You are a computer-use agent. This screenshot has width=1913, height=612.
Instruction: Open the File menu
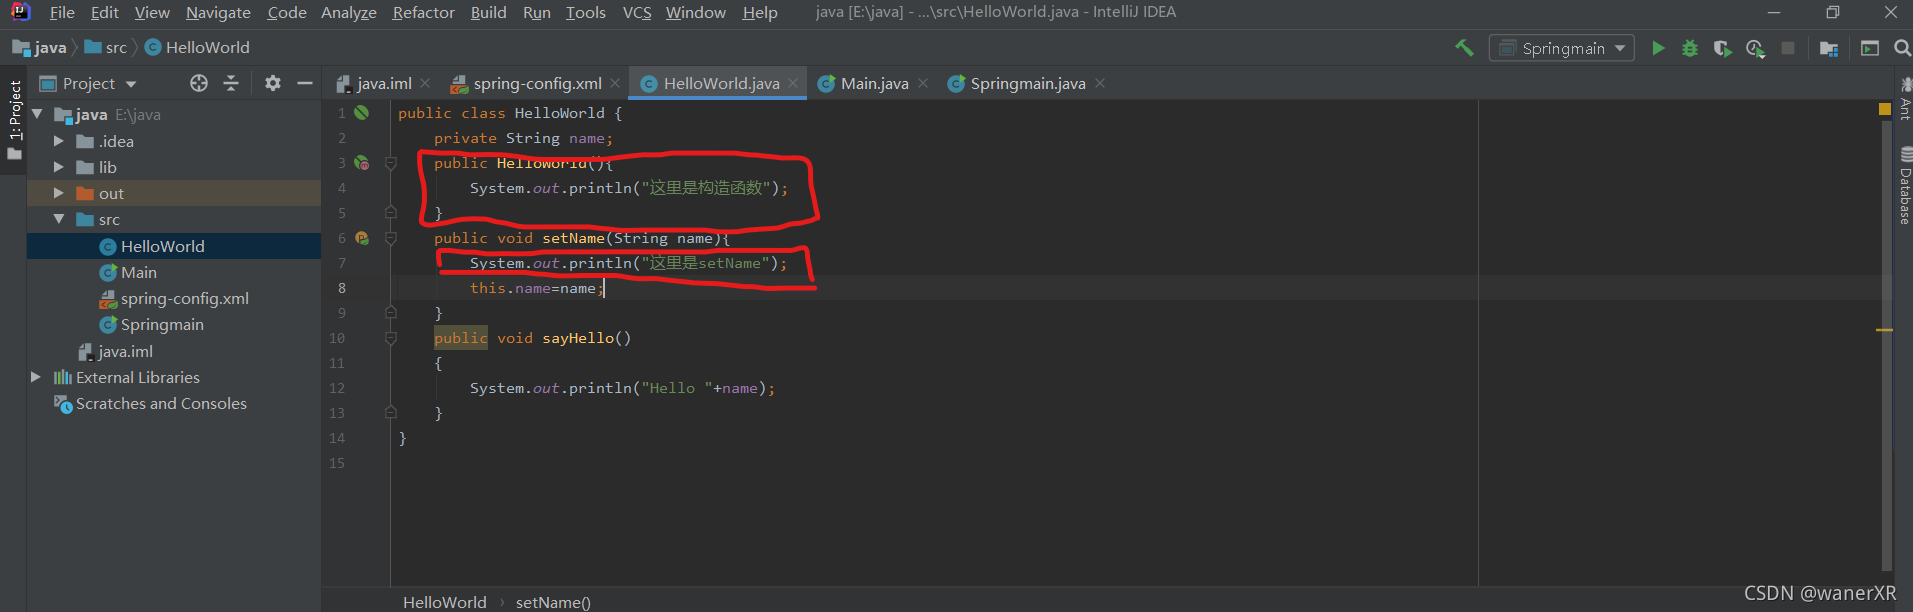pyautogui.click(x=62, y=12)
